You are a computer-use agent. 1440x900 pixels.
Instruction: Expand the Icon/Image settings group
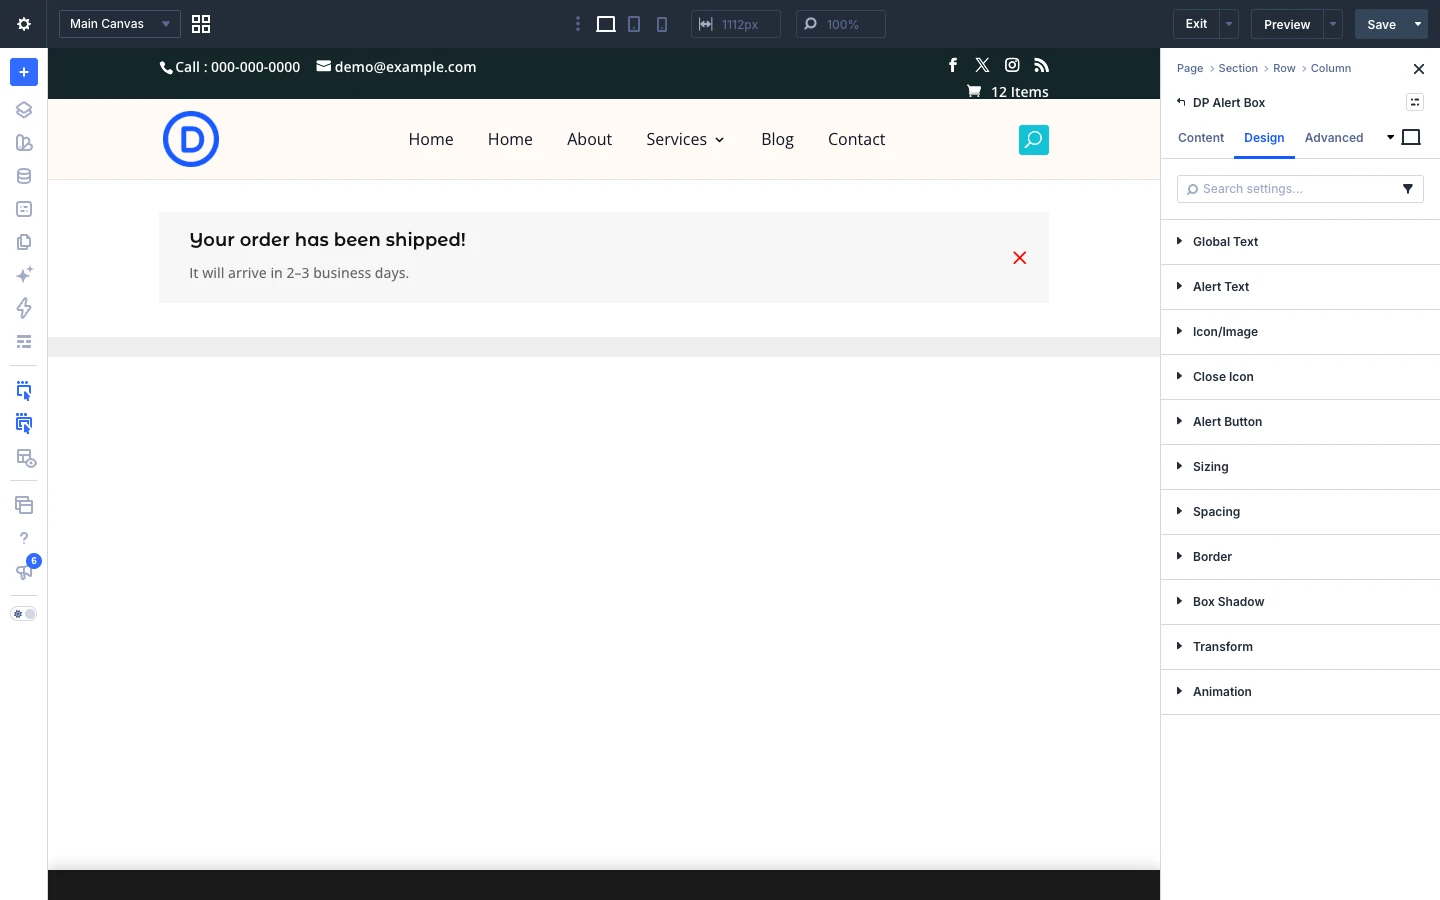(1300, 332)
